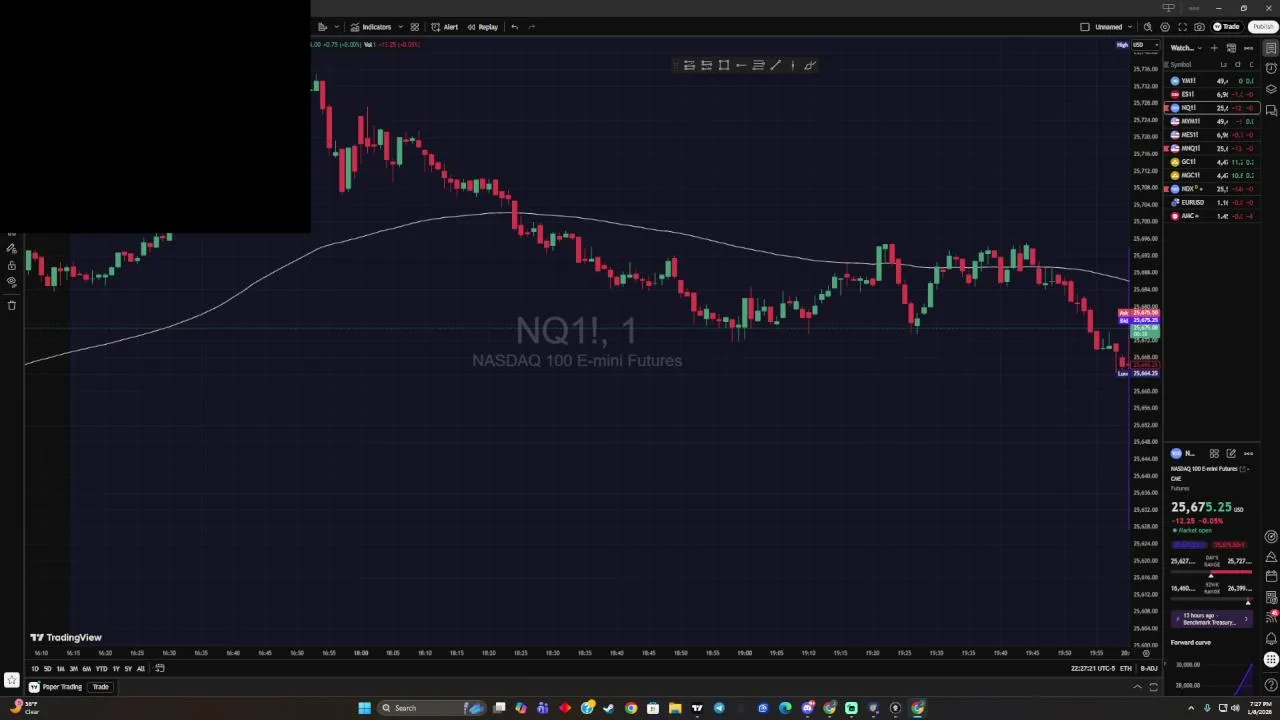Screen dimensions: 1280x720
Task: Start bar Replay mode
Action: click(482, 27)
